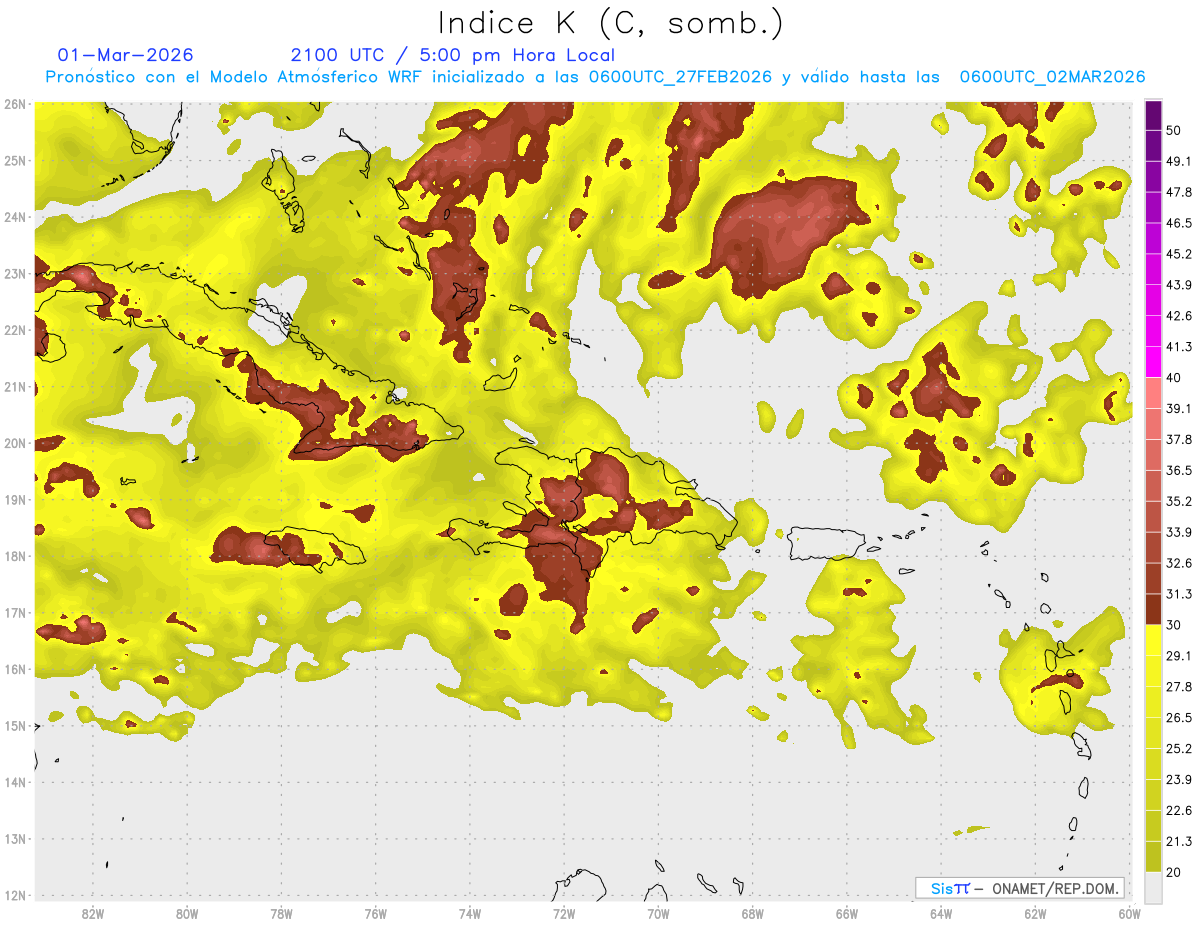Click longitude axis label '76W'
The width and height of the screenshot is (1200, 927).
(375, 914)
